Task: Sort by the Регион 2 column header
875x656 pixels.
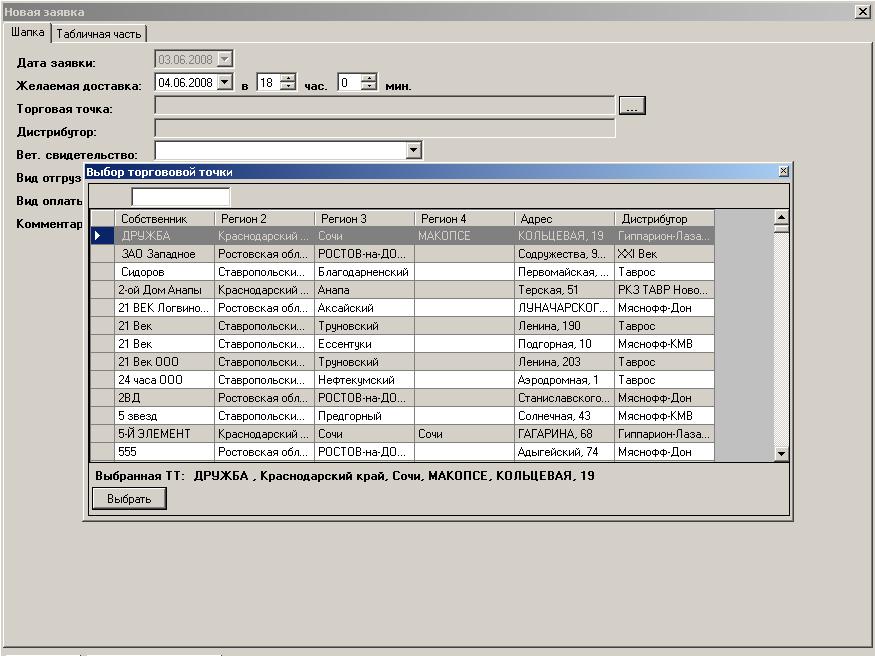Action: 264,219
